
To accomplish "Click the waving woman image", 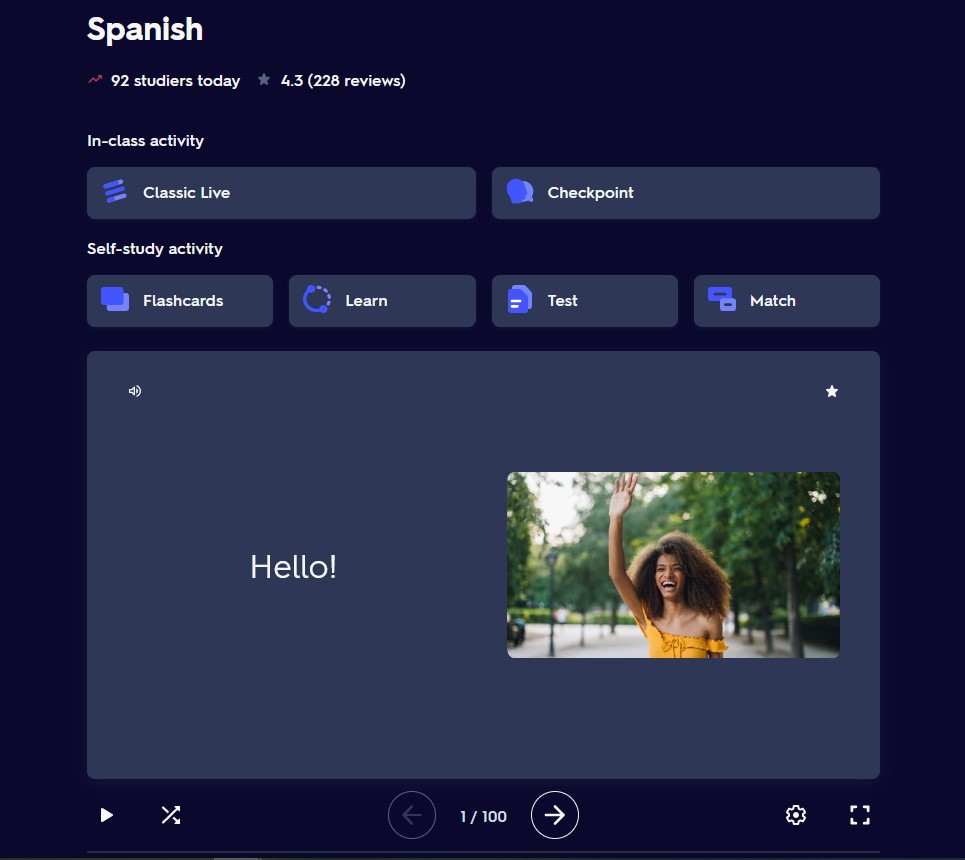I will [x=673, y=565].
